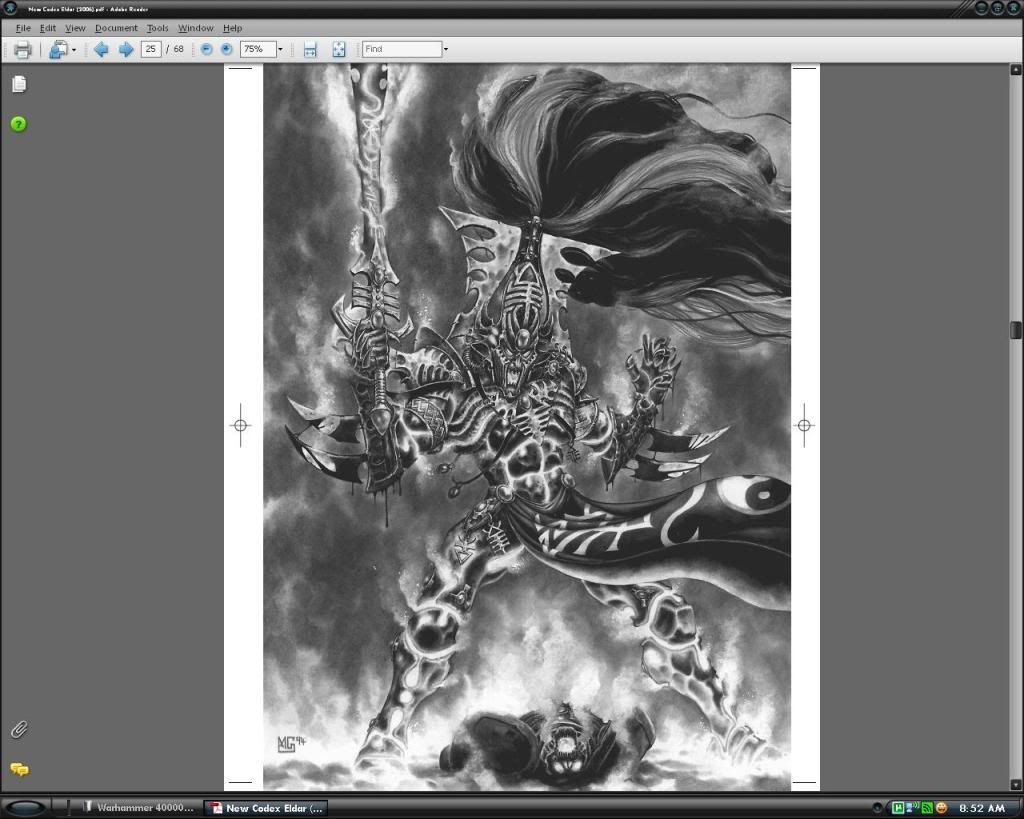Open the Window menu

click(196, 28)
